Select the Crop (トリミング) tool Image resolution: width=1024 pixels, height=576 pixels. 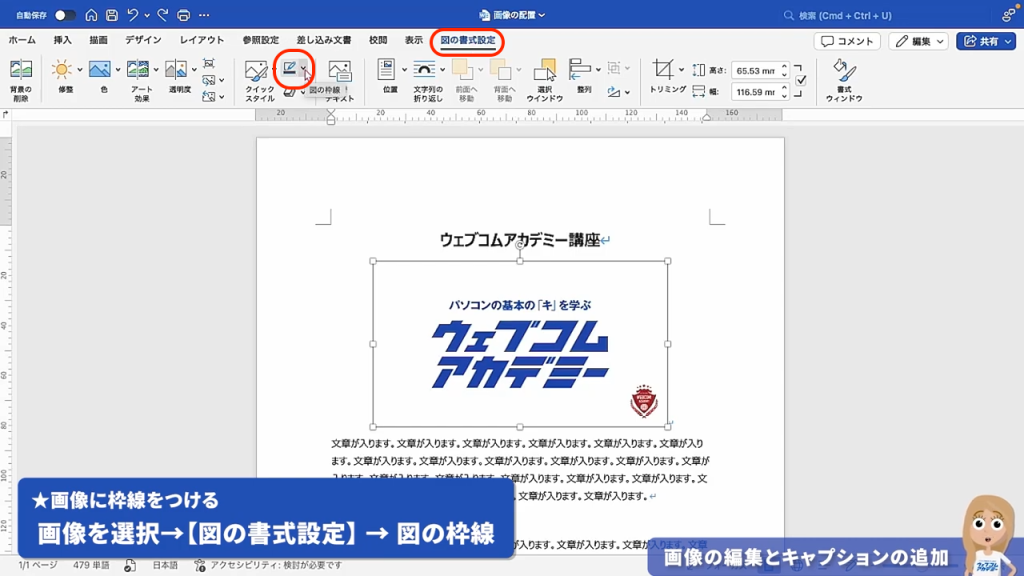[x=664, y=70]
